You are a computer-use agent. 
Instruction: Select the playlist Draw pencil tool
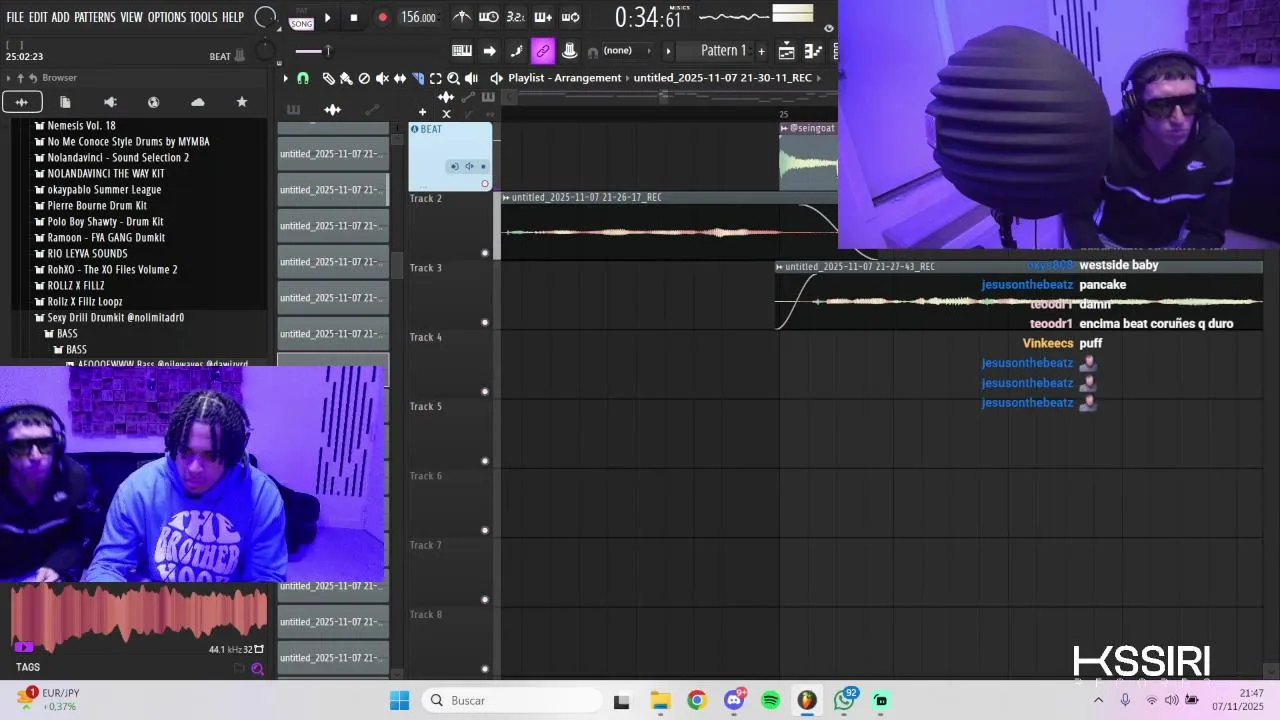(x=328, y=78)
